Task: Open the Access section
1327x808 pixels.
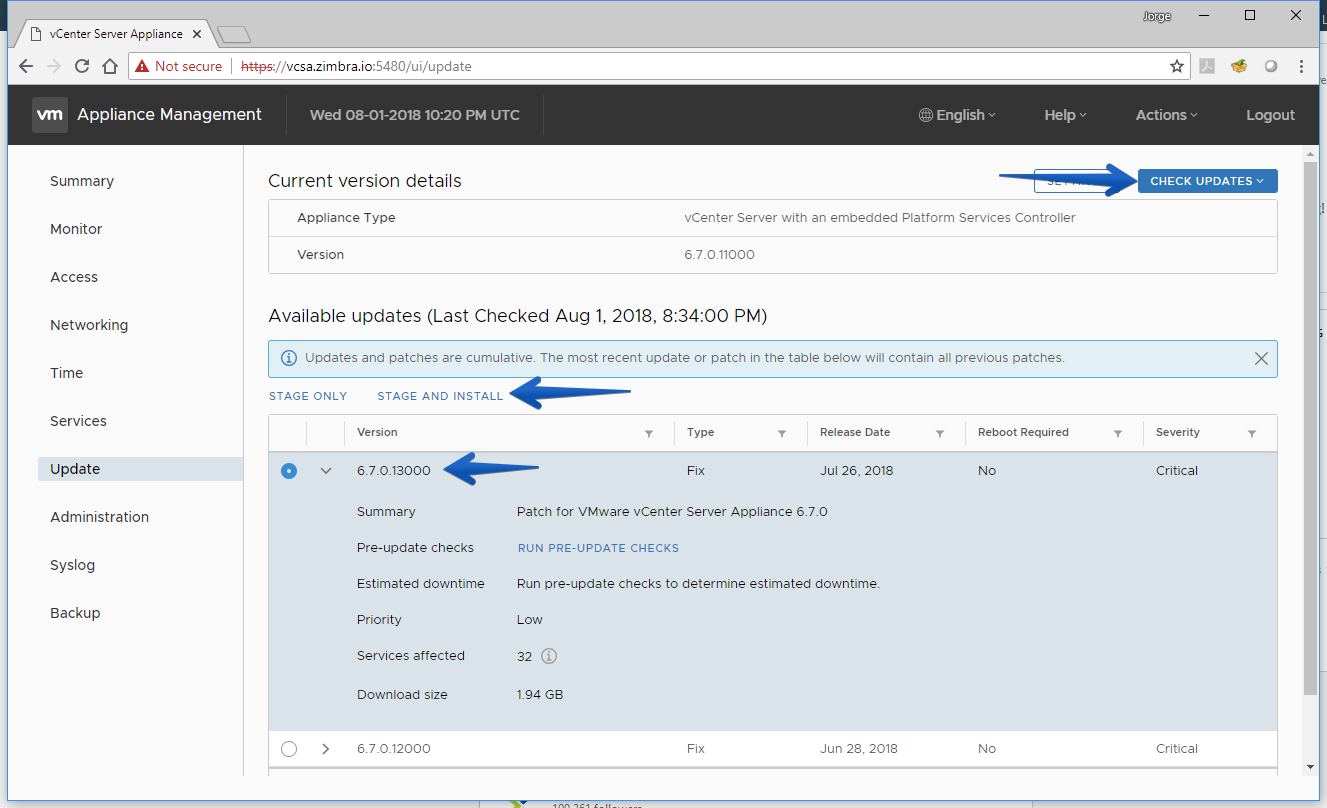Action: 74,277
